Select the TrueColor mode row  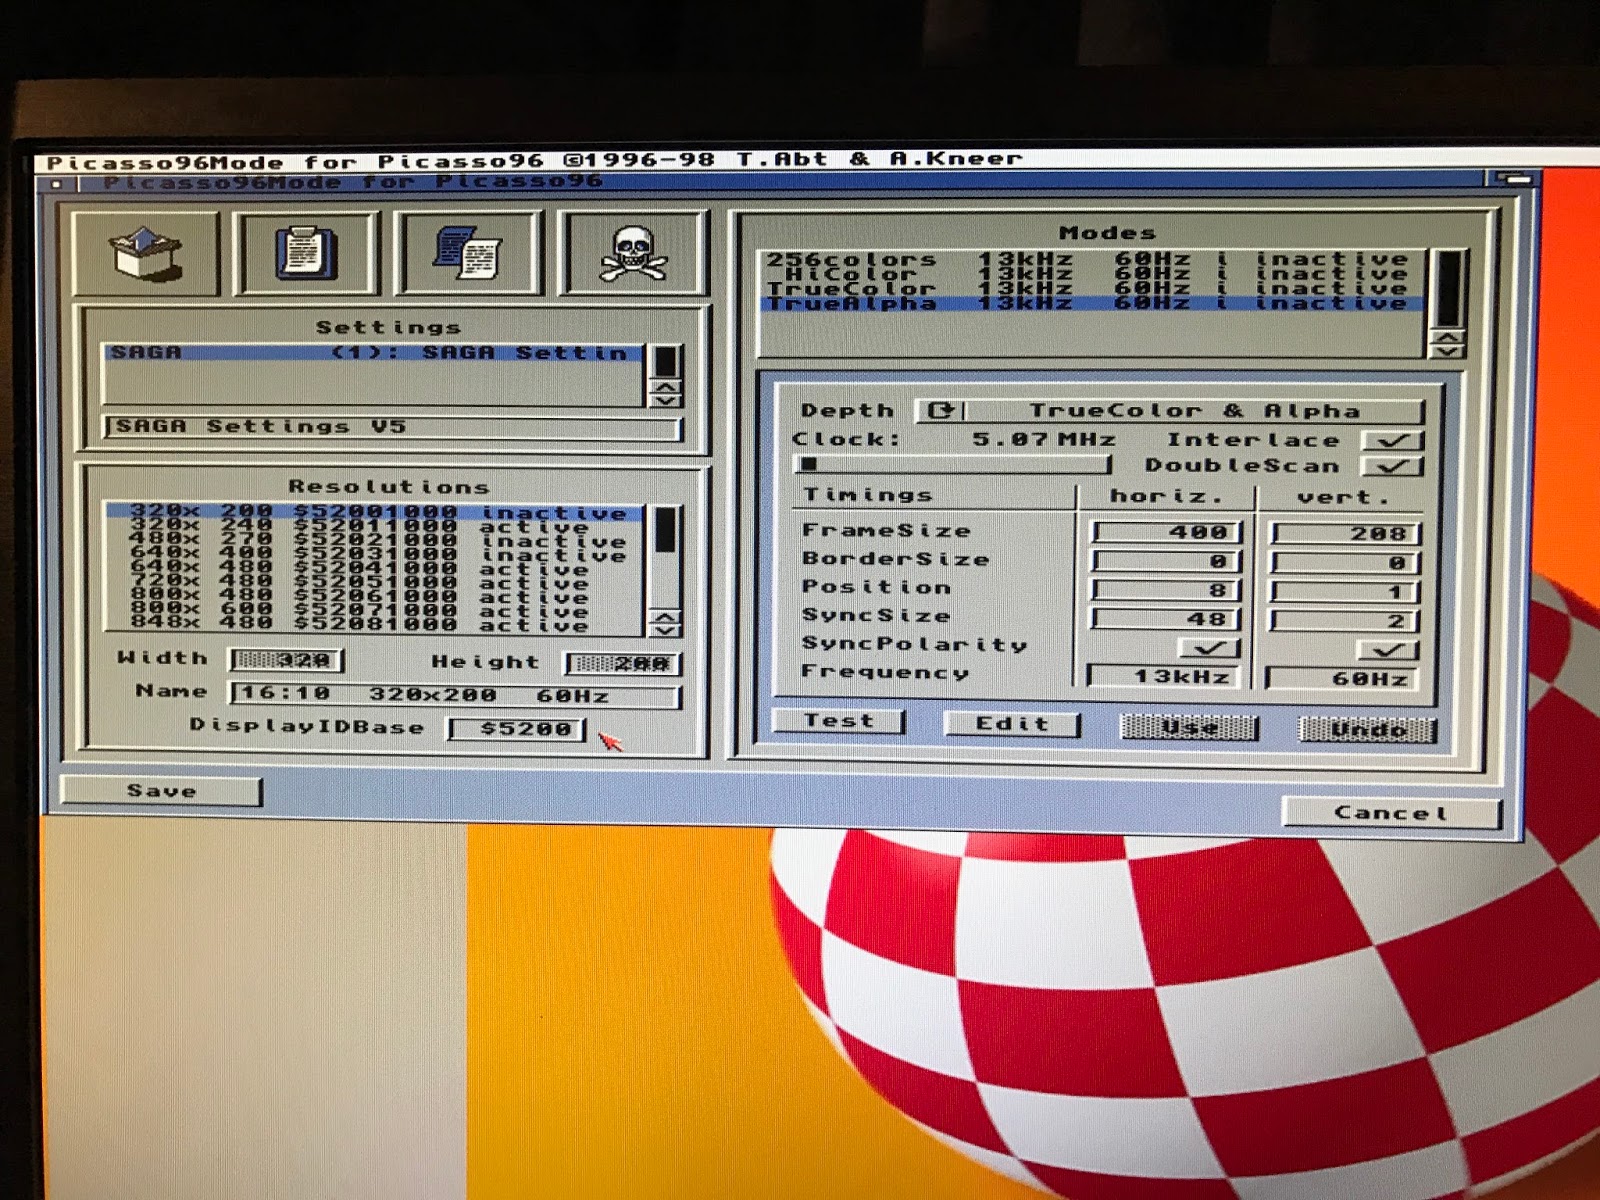(x=1091, y=288)
